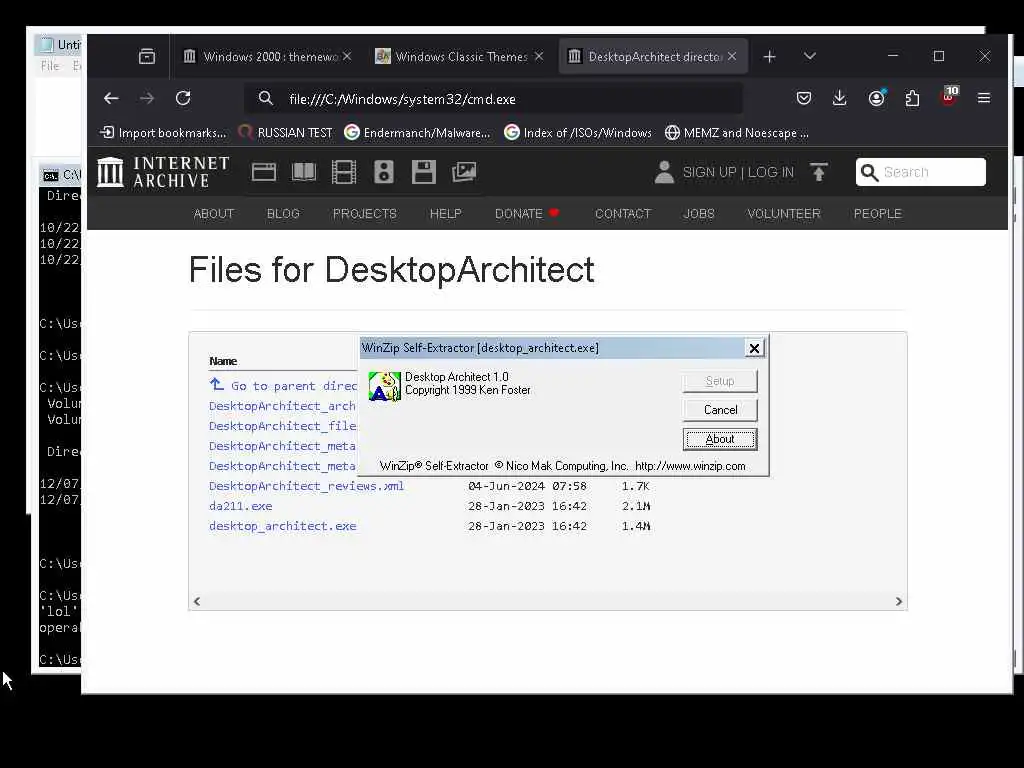Open MEMZ and Noescape bookmark
The width and height of the screenshot is (1024, 768).
(737, 133)
